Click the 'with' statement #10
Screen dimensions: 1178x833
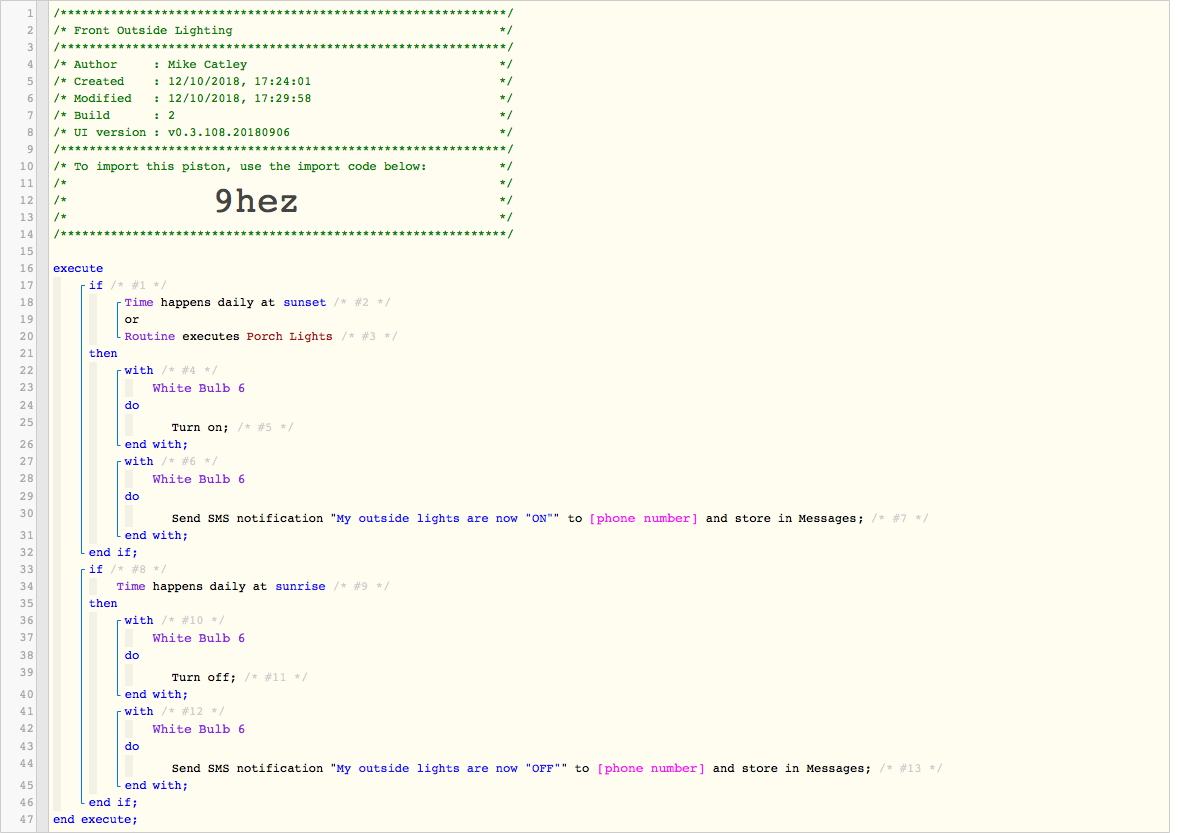pyautogui.click(x=139, y=620)
